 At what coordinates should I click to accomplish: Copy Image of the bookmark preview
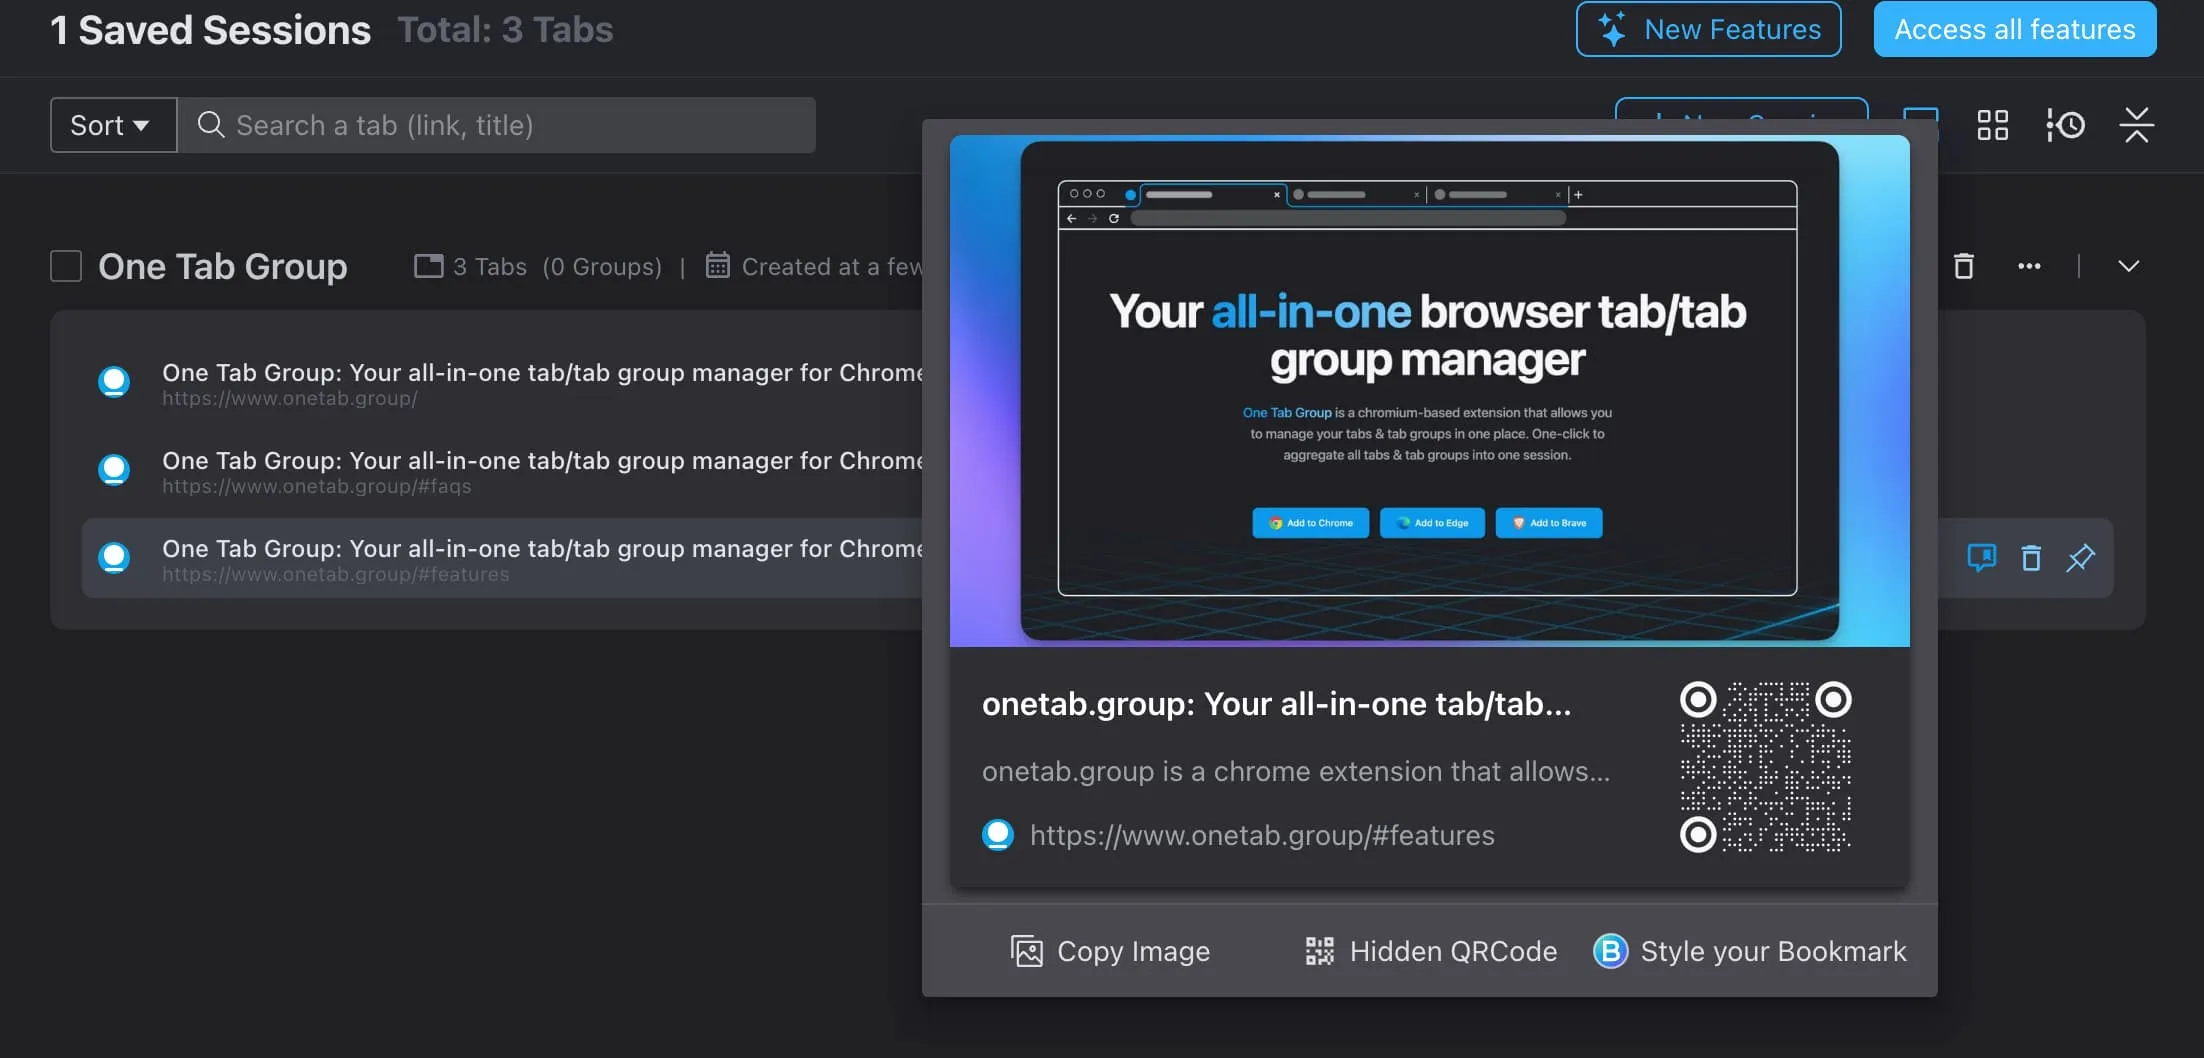coord(1110,951)
